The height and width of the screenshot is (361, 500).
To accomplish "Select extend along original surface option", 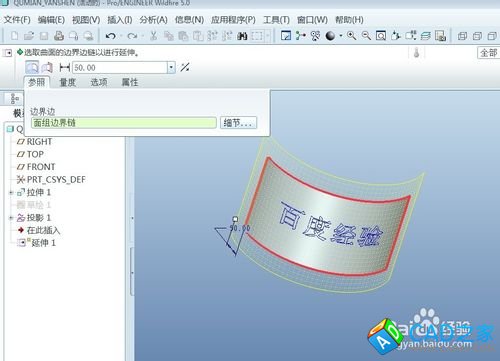I will (x=32, y=68).
